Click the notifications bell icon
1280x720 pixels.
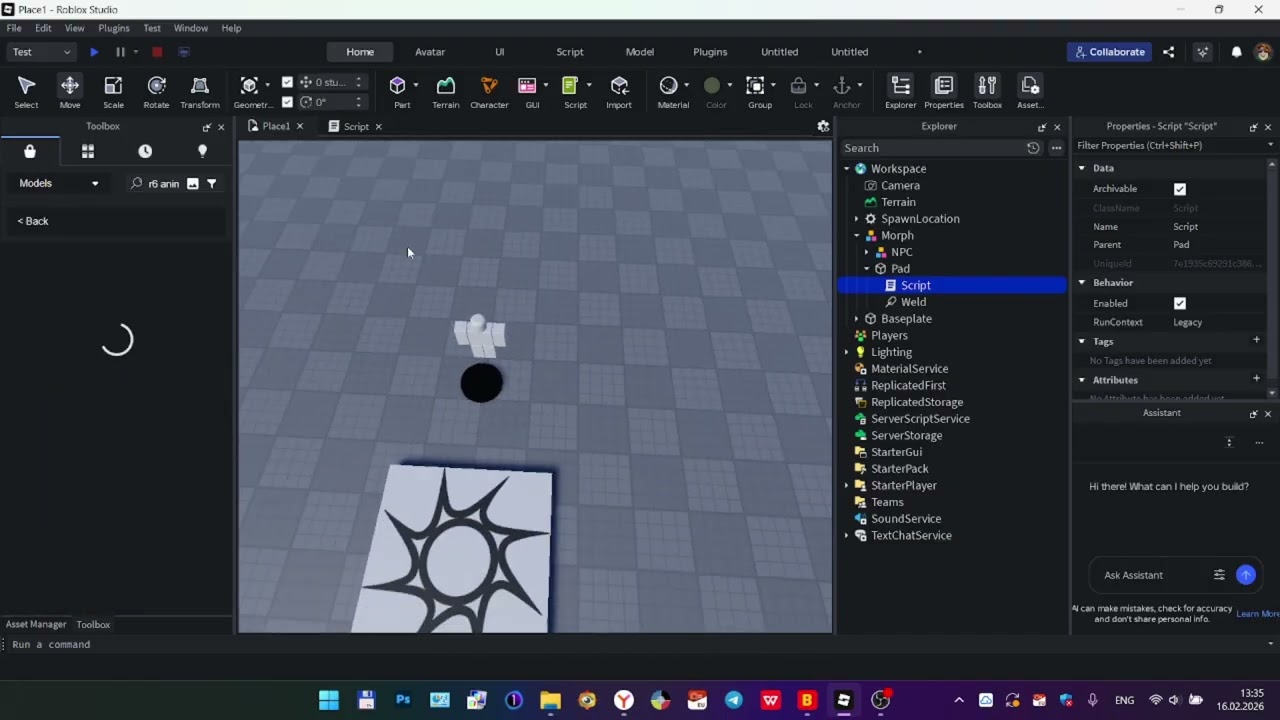1237,52
